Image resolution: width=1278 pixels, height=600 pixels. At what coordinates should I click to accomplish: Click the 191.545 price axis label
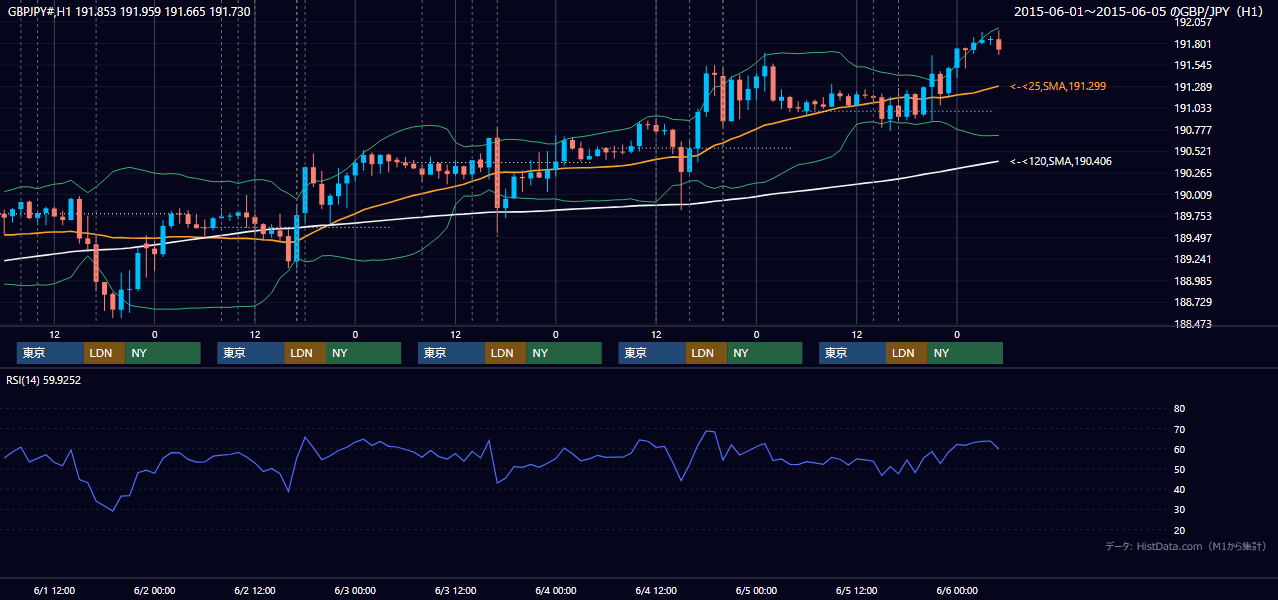pyautogui.click(x=1192, y=66)
